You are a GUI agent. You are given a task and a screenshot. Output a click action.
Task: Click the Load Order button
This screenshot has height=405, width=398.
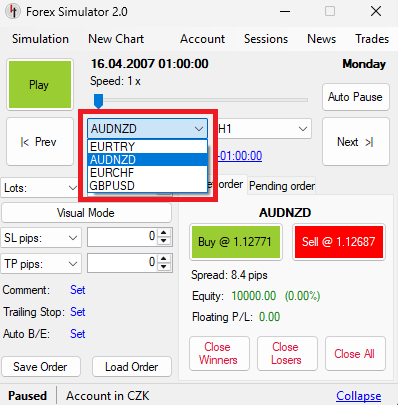[x=132, y=367]
